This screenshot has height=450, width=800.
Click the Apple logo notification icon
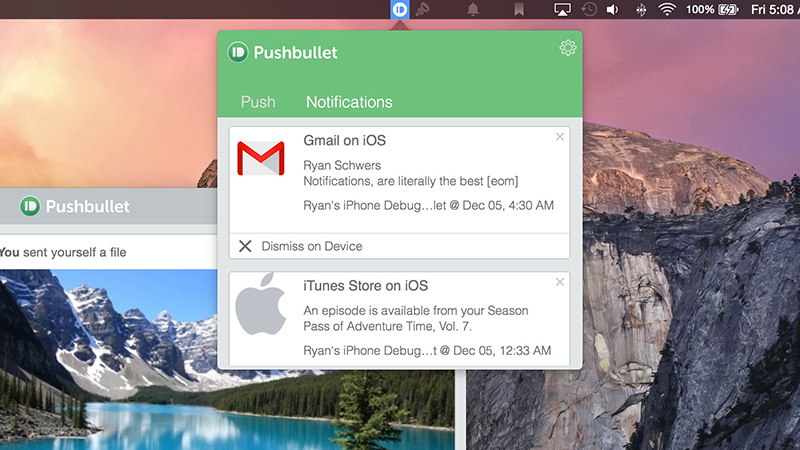(261, 304)
